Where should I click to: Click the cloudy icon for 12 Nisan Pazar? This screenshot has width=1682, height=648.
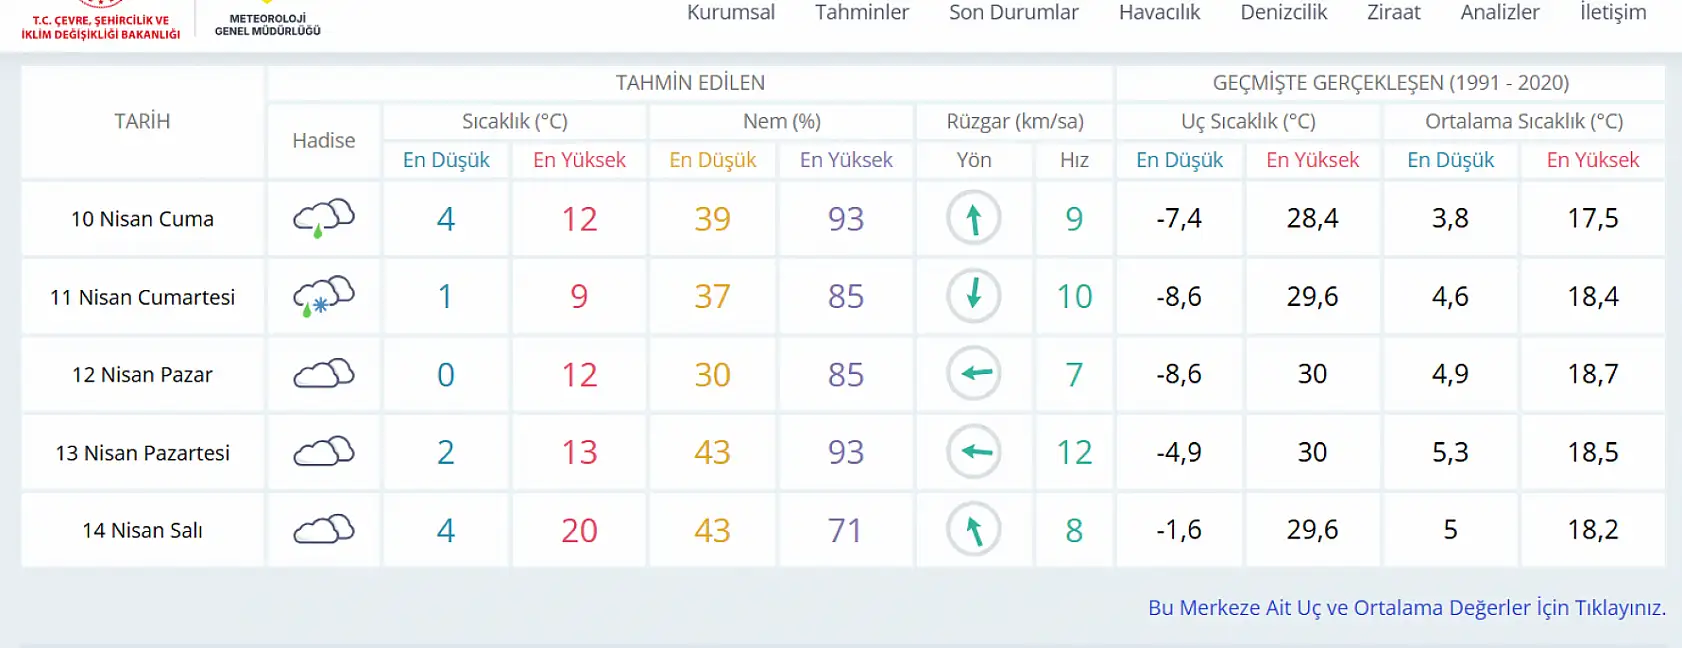pyautogui.click(x=324, y=373)
